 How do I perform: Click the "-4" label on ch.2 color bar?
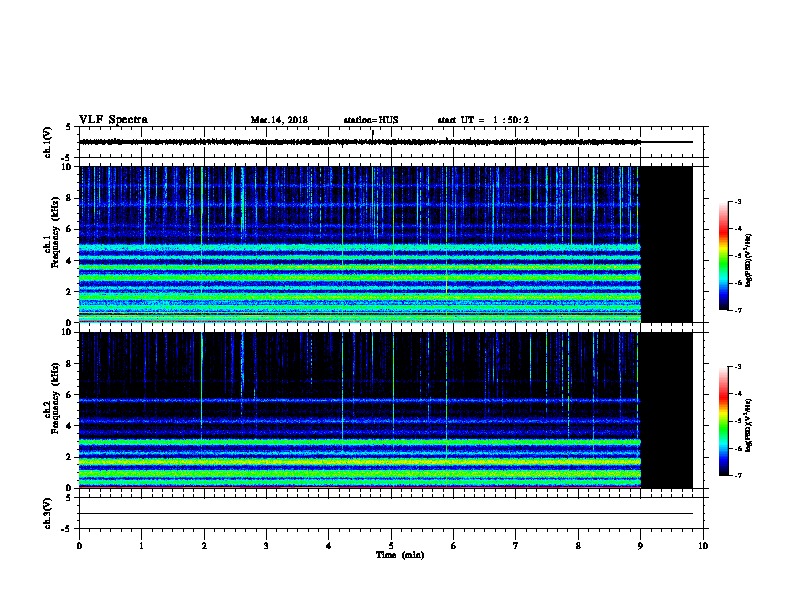(737, 394)
